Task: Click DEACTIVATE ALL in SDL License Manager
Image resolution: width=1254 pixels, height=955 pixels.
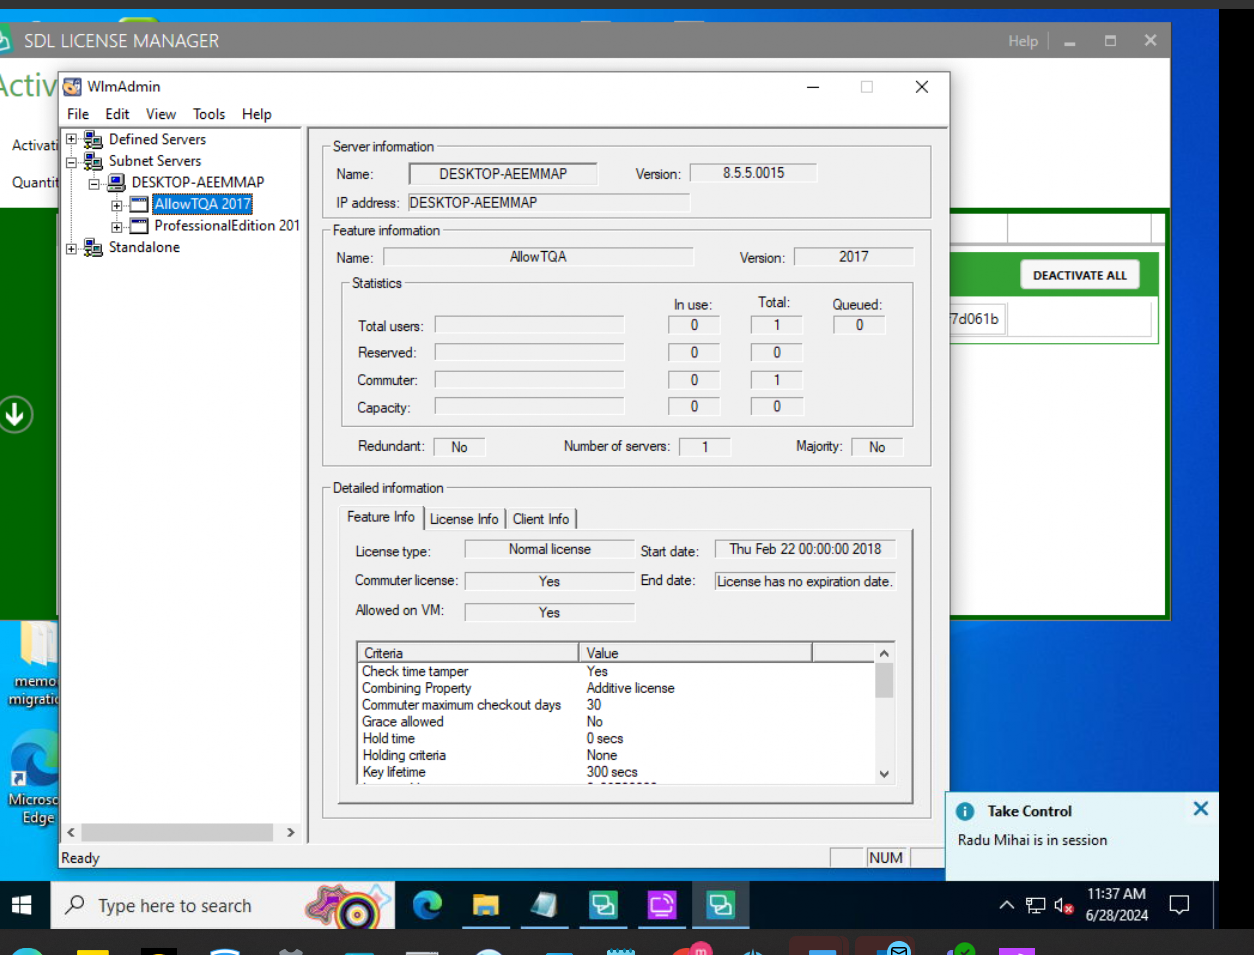Action: [1079, 275]
